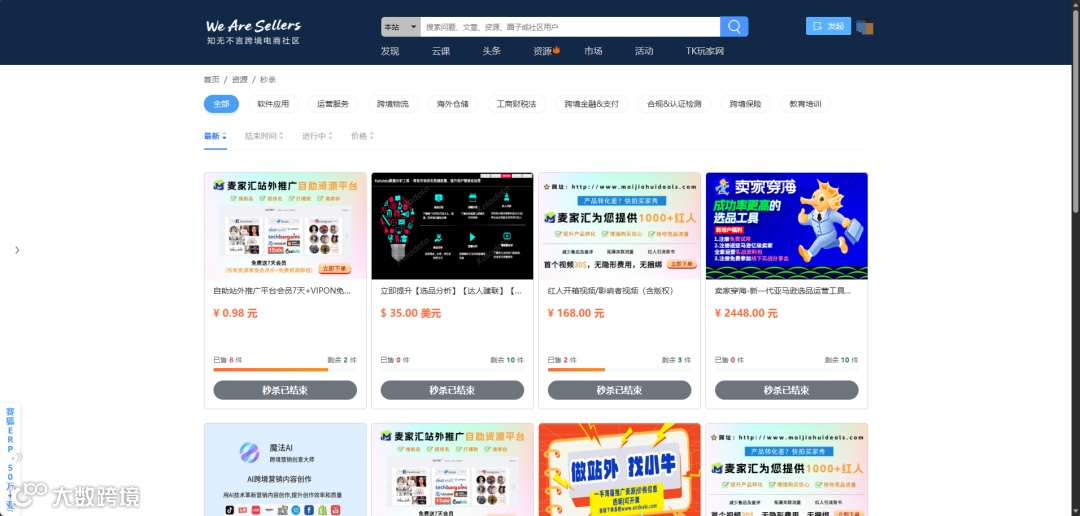The image size is (1080, 516).
Task: Open the black Kalodata tool card image
Action: pyautogui.click(x=453, y=226)
